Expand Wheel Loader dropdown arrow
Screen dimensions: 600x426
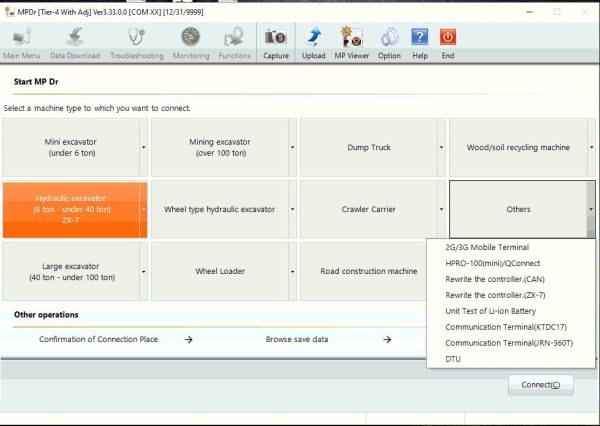[x=292, y=271]
